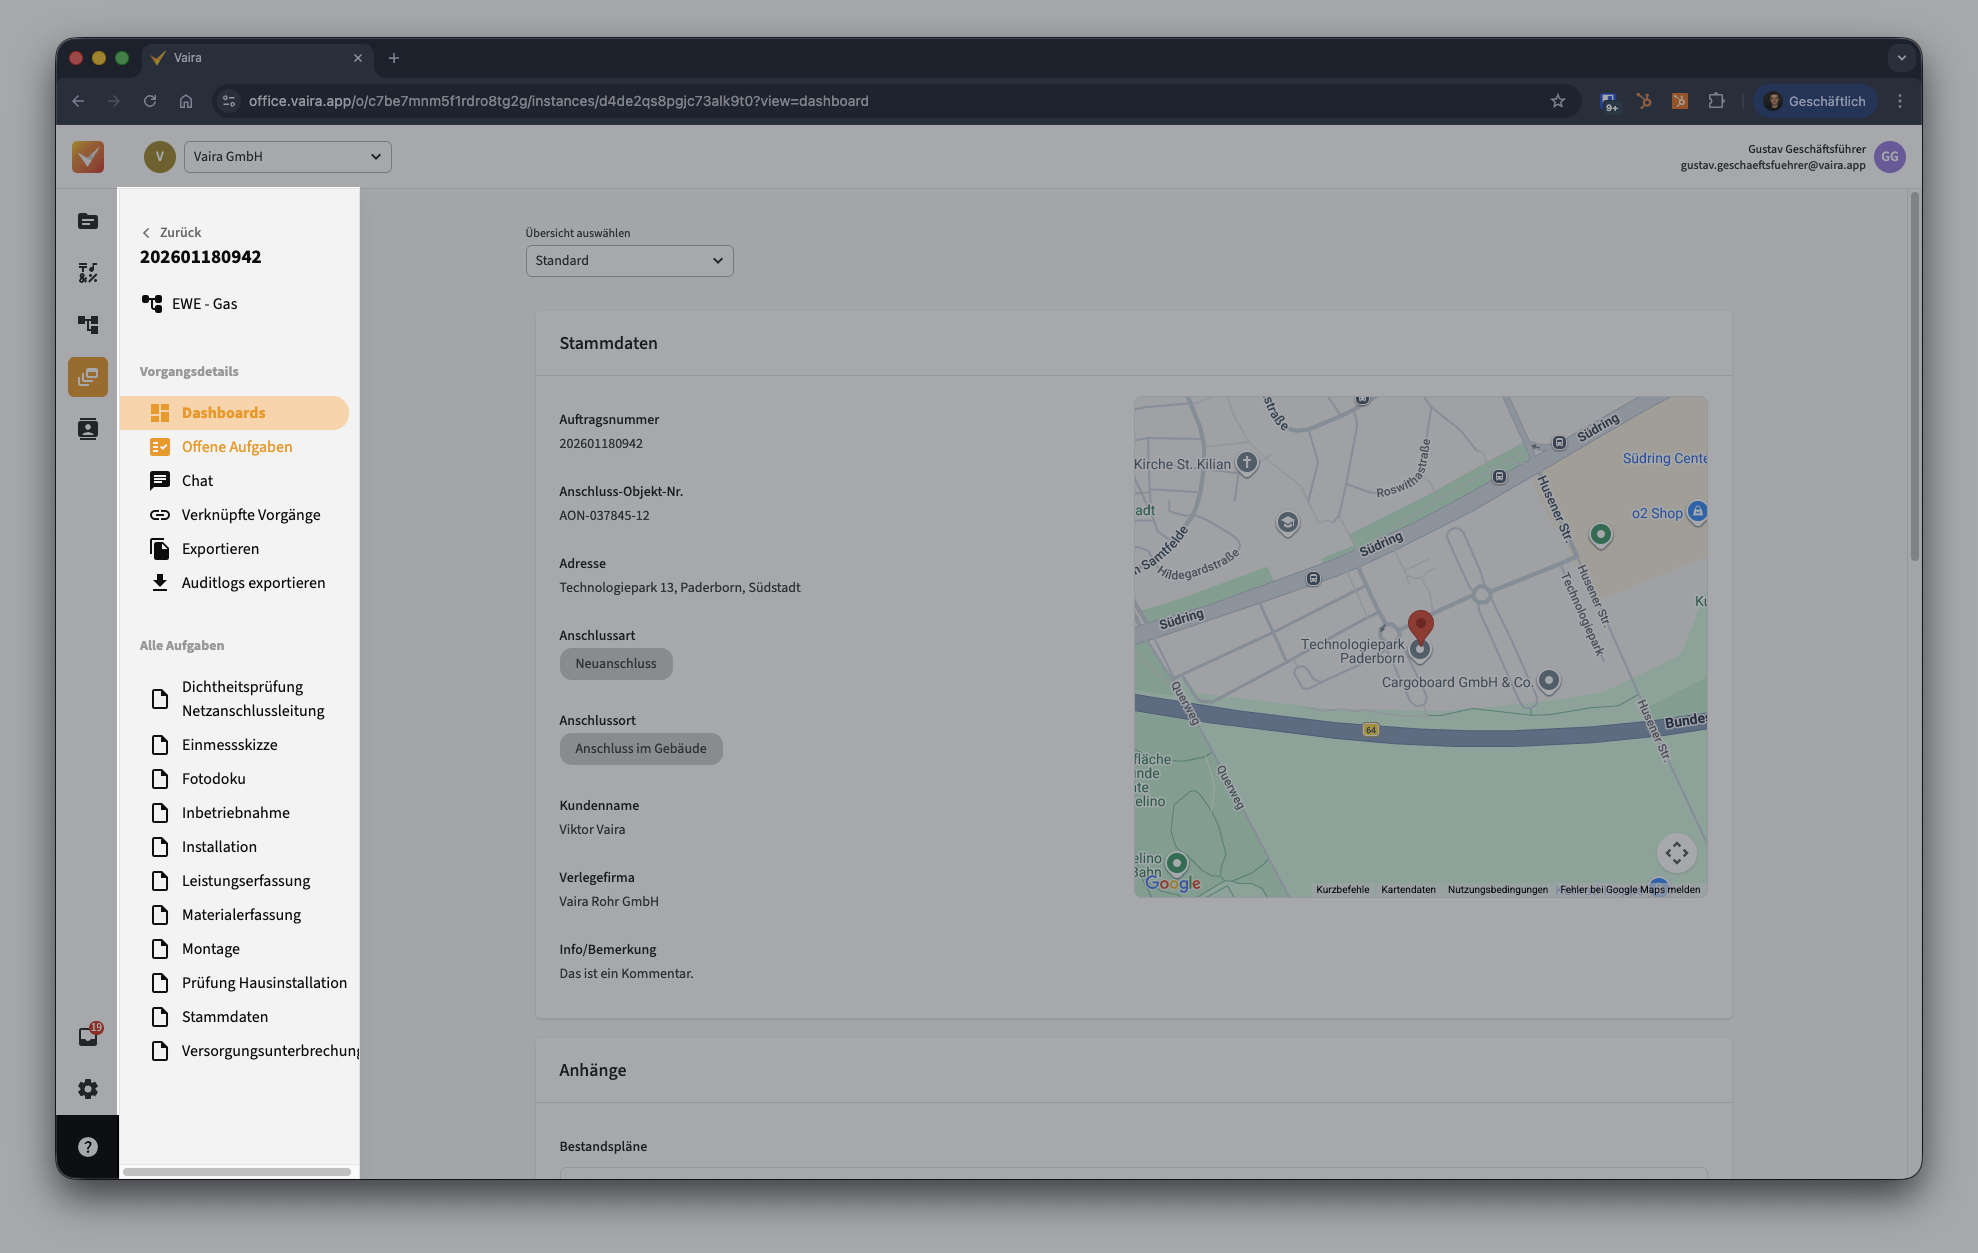Open the settings gear in sidebar
The height and width of the screenshot is (1253, 1978).
[x=88, y=1089]
